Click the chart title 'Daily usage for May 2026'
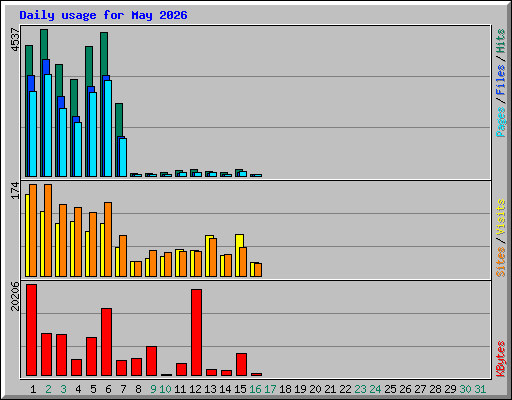This screenshot has height=400, width=512. tap(103, 15)
